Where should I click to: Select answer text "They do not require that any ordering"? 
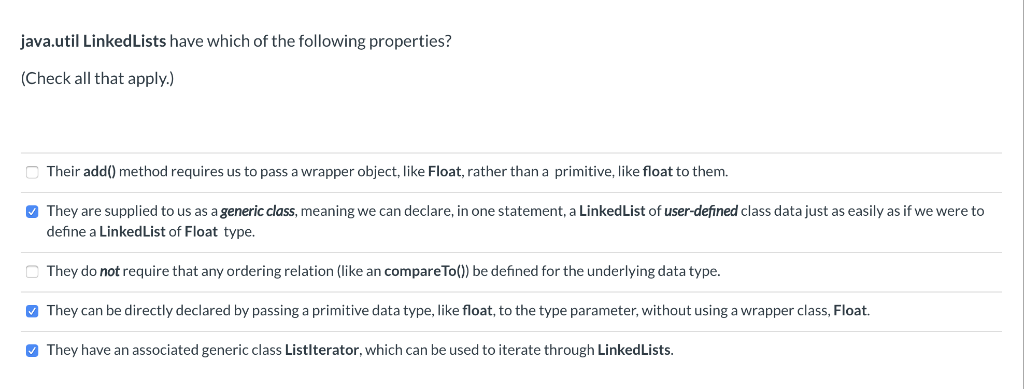(x=383, y=272)
